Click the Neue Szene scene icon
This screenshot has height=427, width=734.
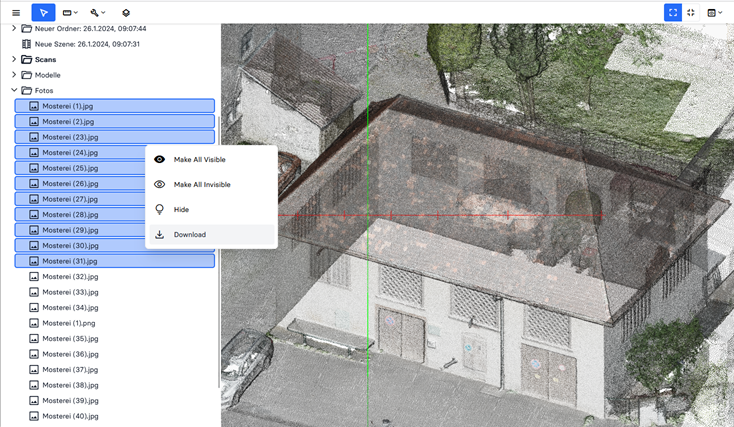click(27, 44)
